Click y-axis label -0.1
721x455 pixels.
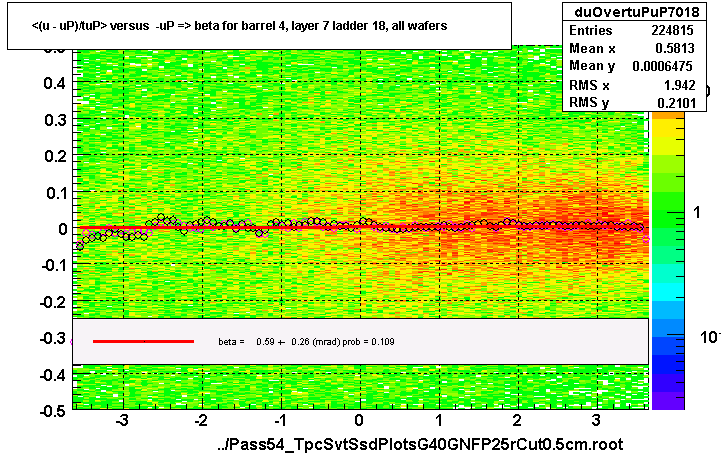point(53,265)
